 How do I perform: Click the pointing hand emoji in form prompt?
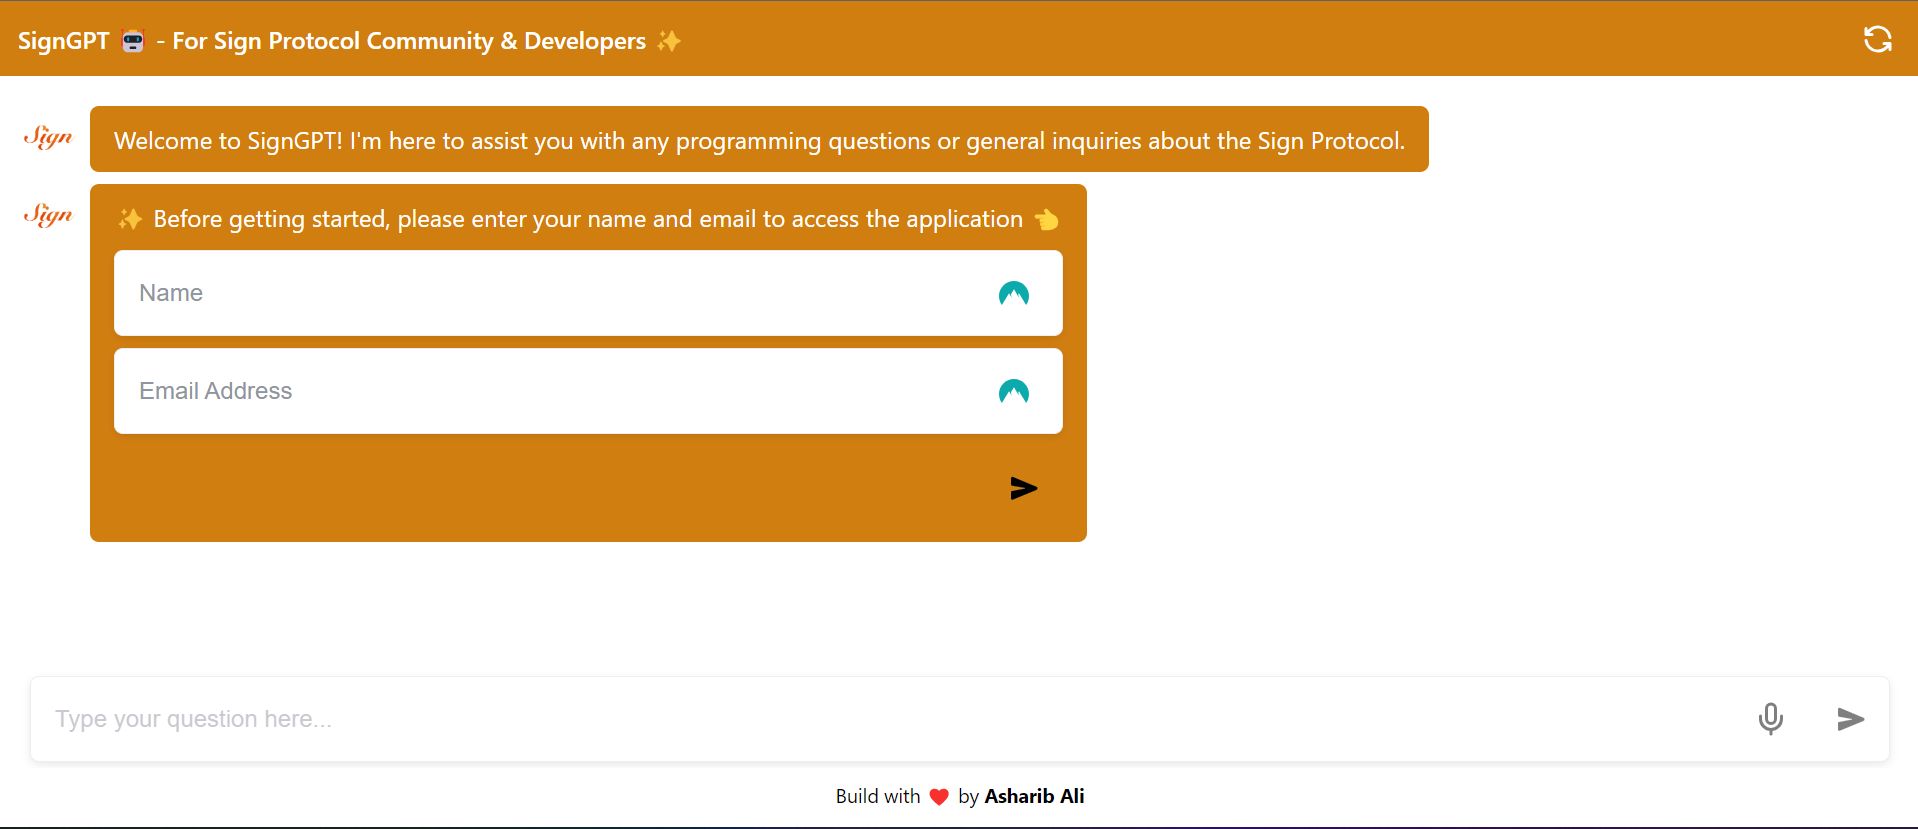pos(1046,219)
